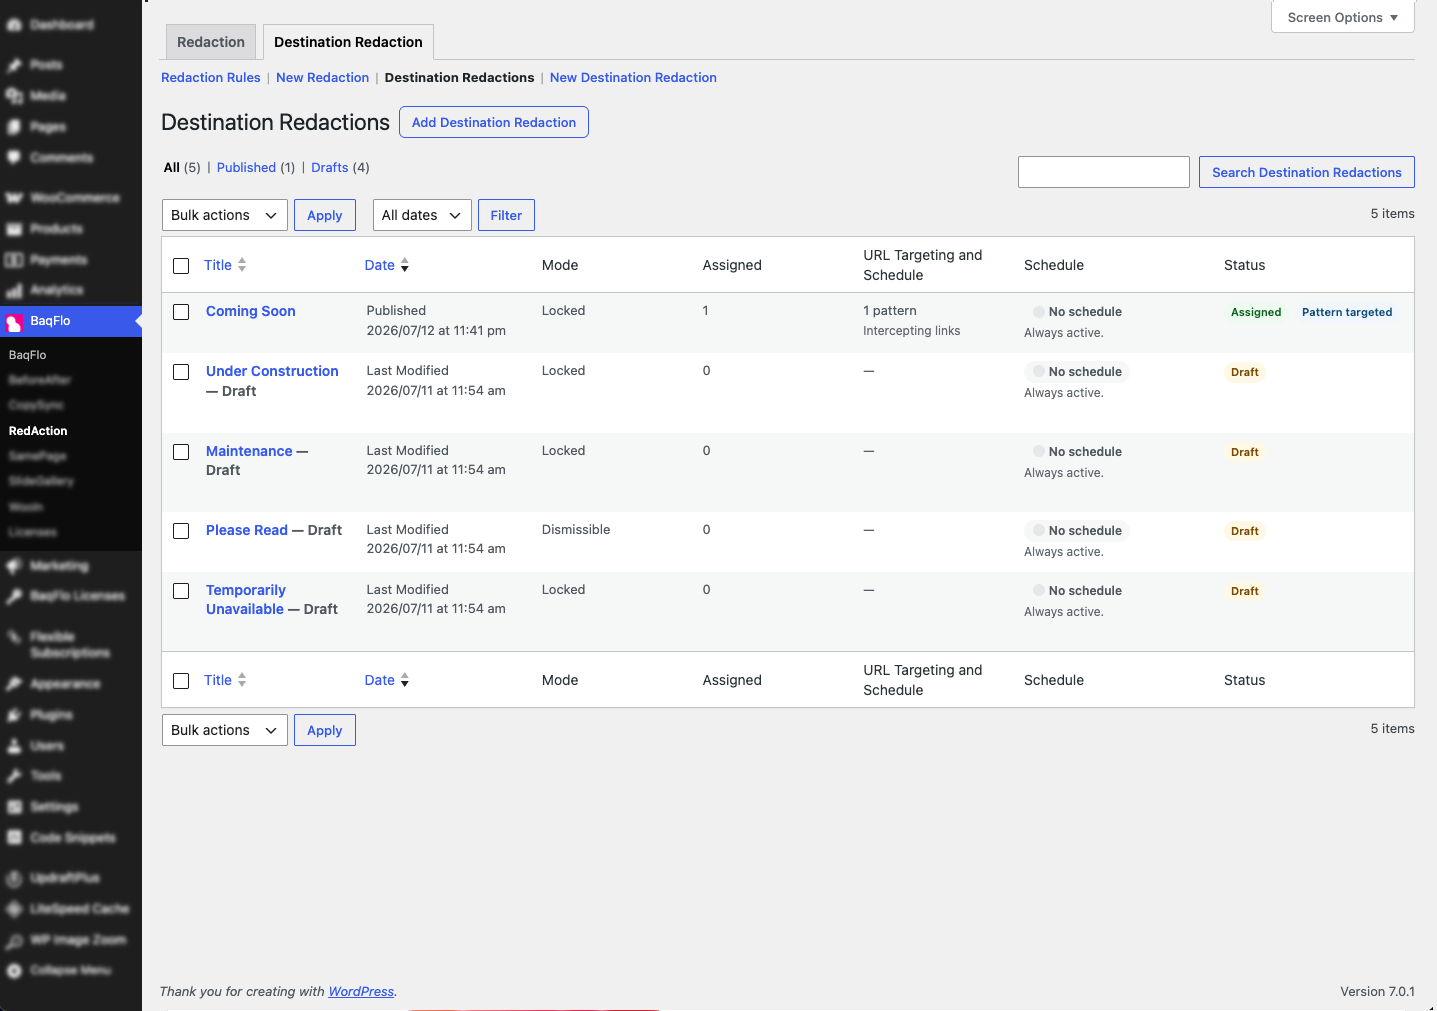This screenshot has height=1011, width=1437.
Task: Click the Payments icon in sidebar
Action: point(15,260)
